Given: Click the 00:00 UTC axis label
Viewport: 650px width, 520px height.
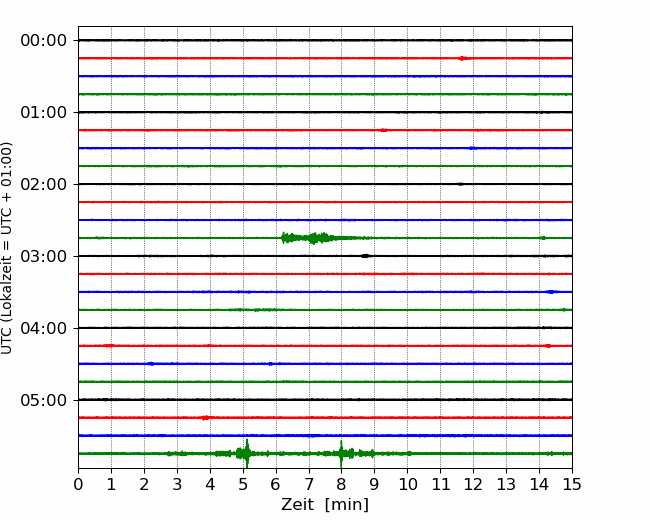Looking at the screenshot, I should 44,41.
